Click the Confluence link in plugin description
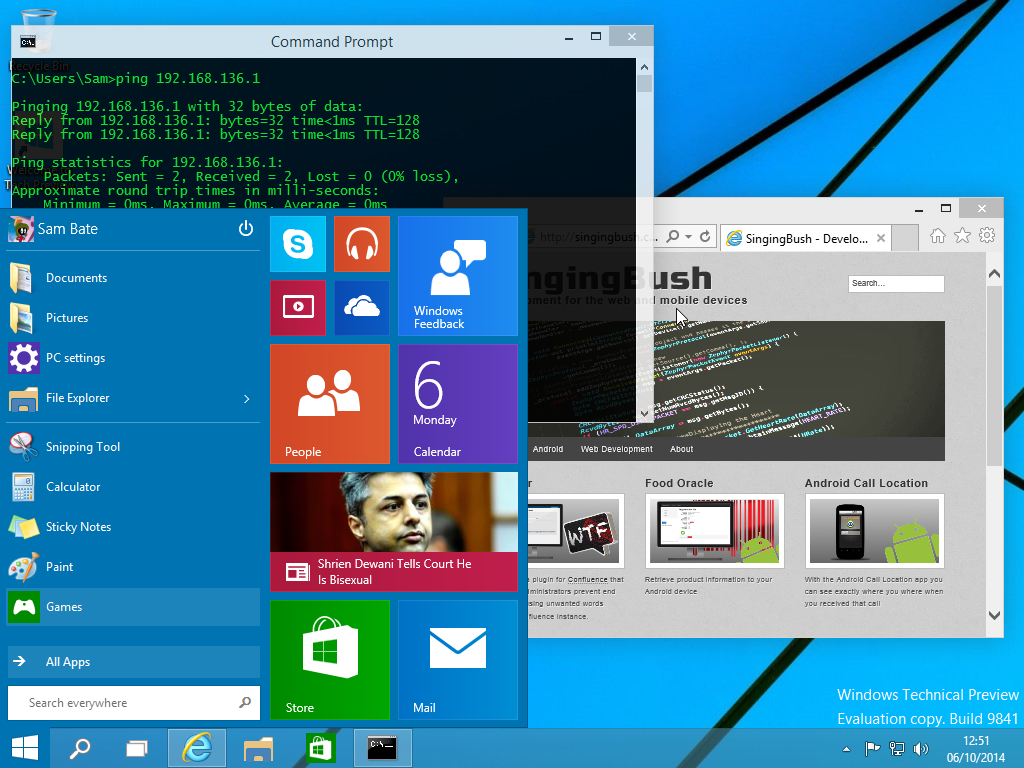This screenshot has width=1024, height=768. pos(588,580)
